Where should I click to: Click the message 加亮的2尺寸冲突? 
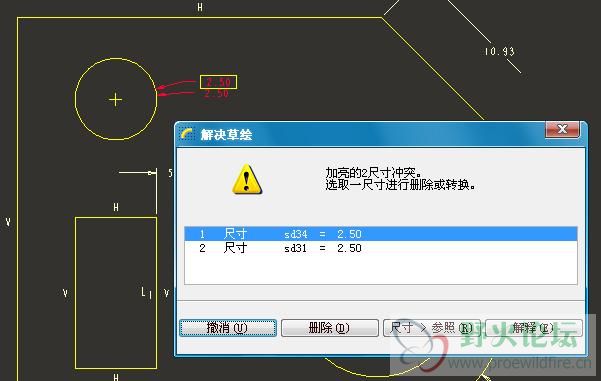374,173
